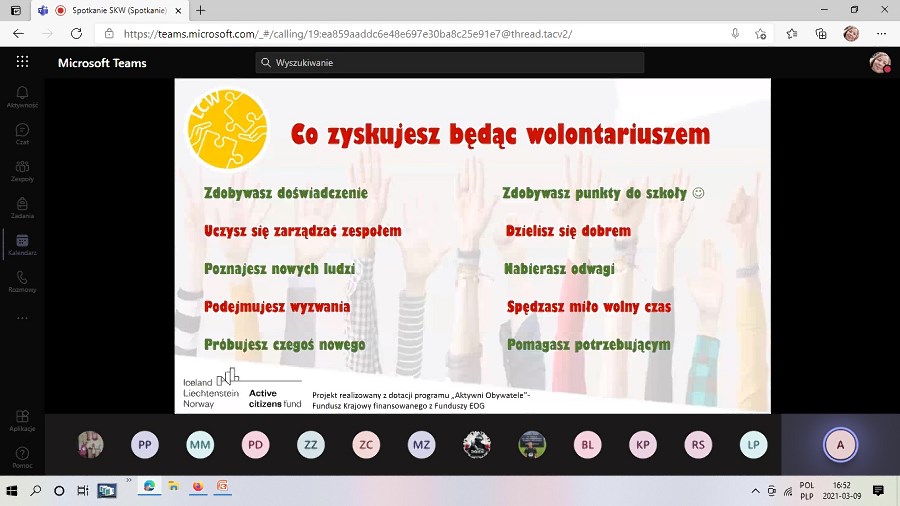Open the Czat section in sidebar
900x506 pixels.
pos(22,133)
